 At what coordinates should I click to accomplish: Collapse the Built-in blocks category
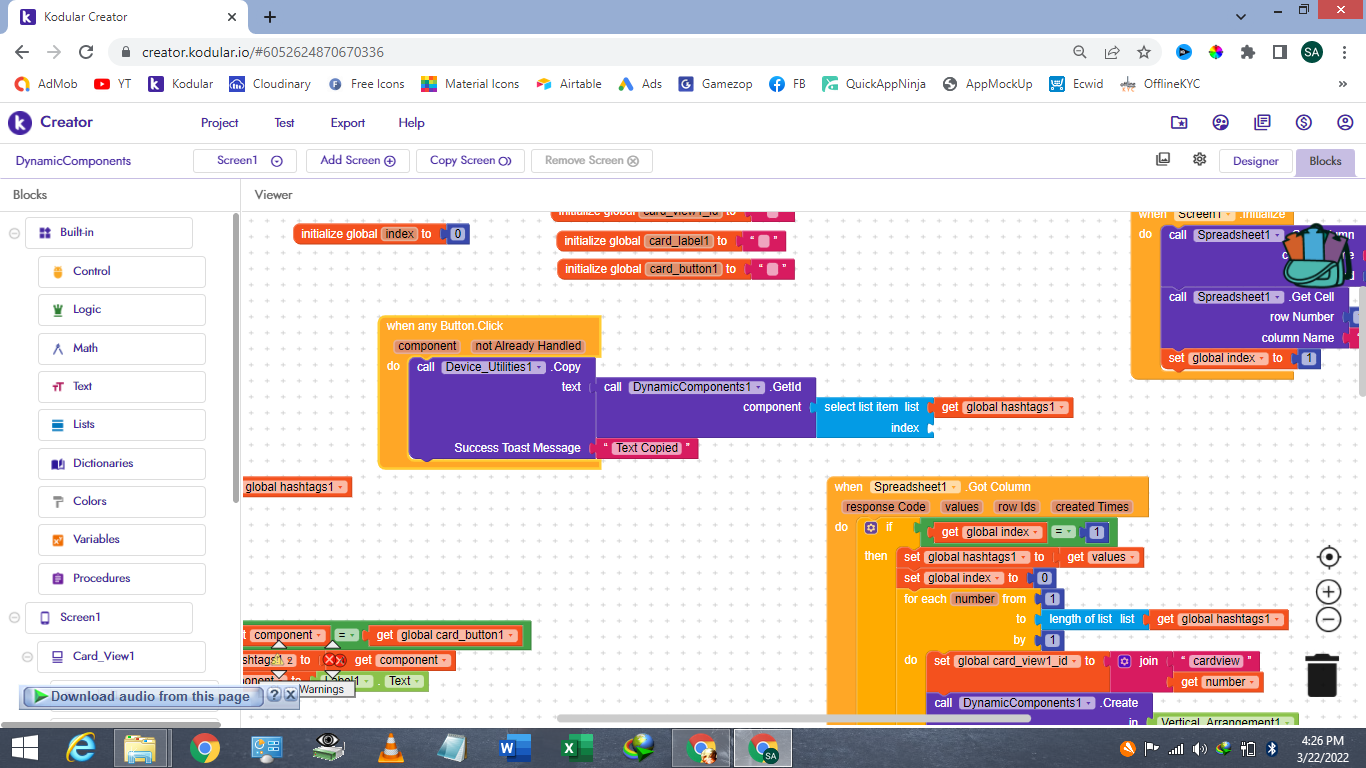(x=14, y=233)
